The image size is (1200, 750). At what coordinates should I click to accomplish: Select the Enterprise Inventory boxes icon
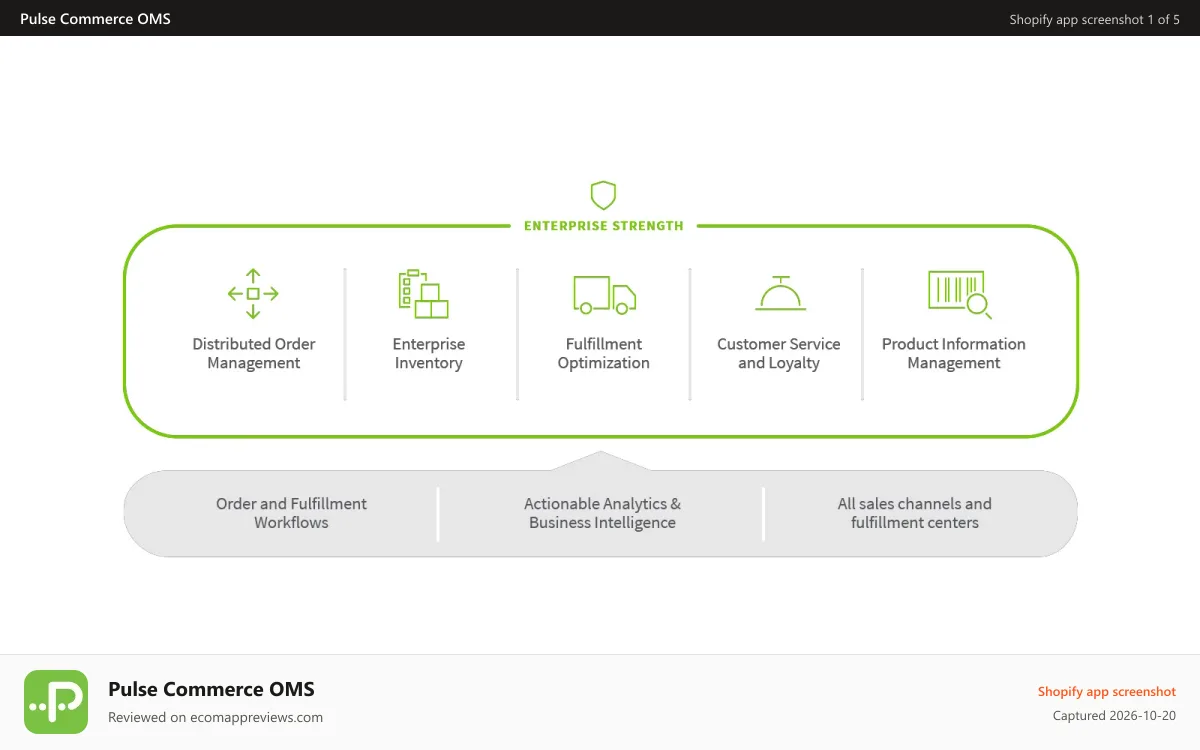pyautogui.click(x=423, y=294)
